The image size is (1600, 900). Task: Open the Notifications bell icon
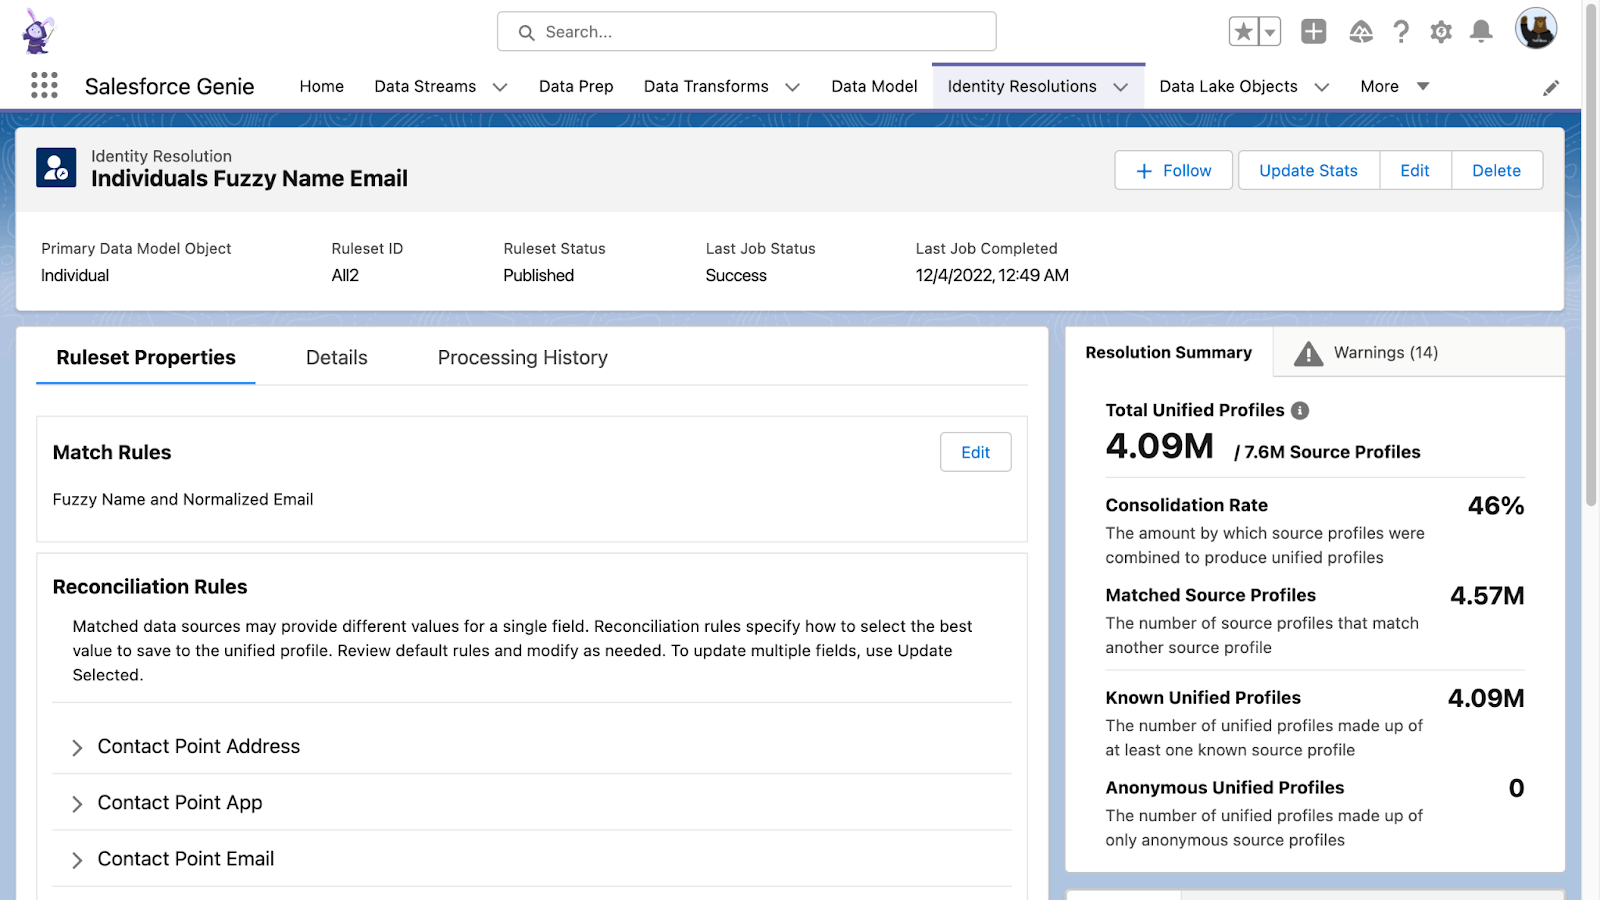pyautogui.click(x=1481, y=32)
